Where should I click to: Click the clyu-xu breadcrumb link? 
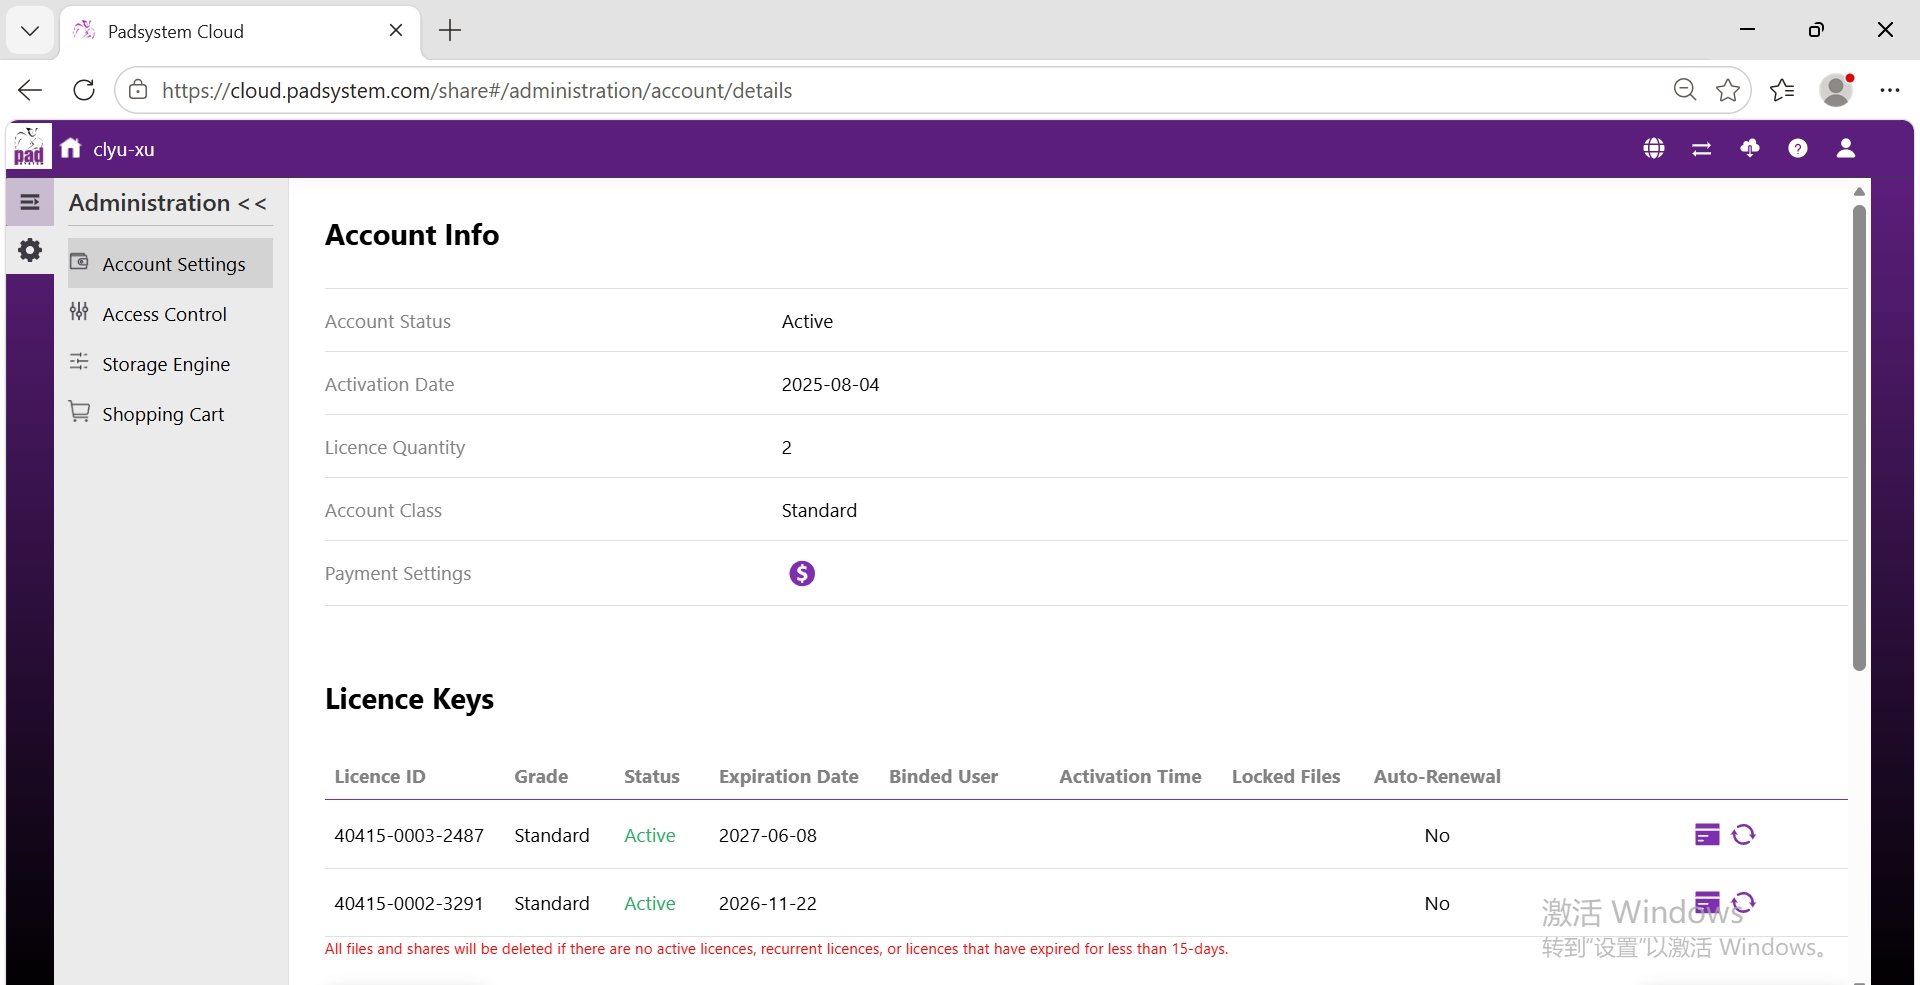point(124,149)
